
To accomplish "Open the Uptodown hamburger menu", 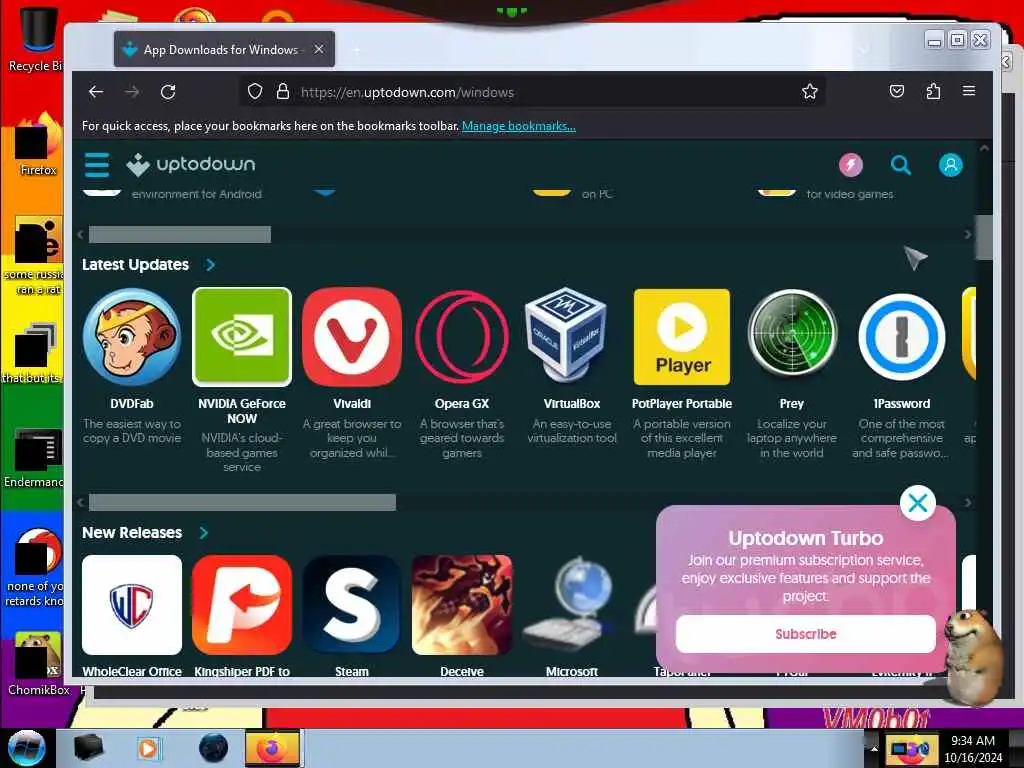I will (x=97, y=165).
